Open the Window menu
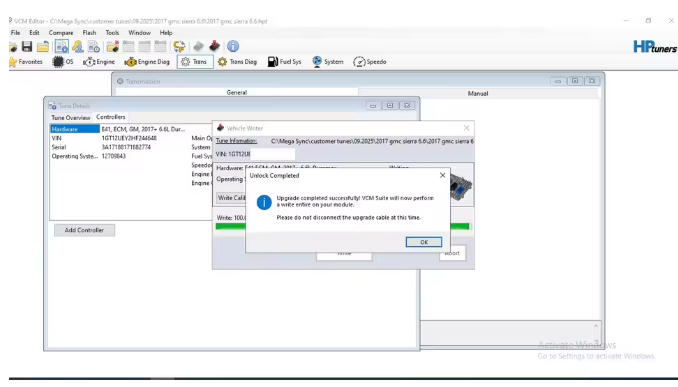678x387 pixels. pos(139,33)
